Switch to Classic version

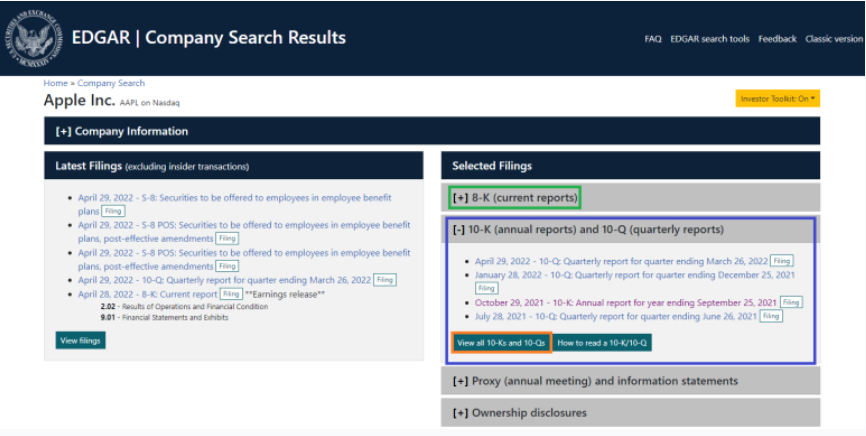(x=834, y=39)
